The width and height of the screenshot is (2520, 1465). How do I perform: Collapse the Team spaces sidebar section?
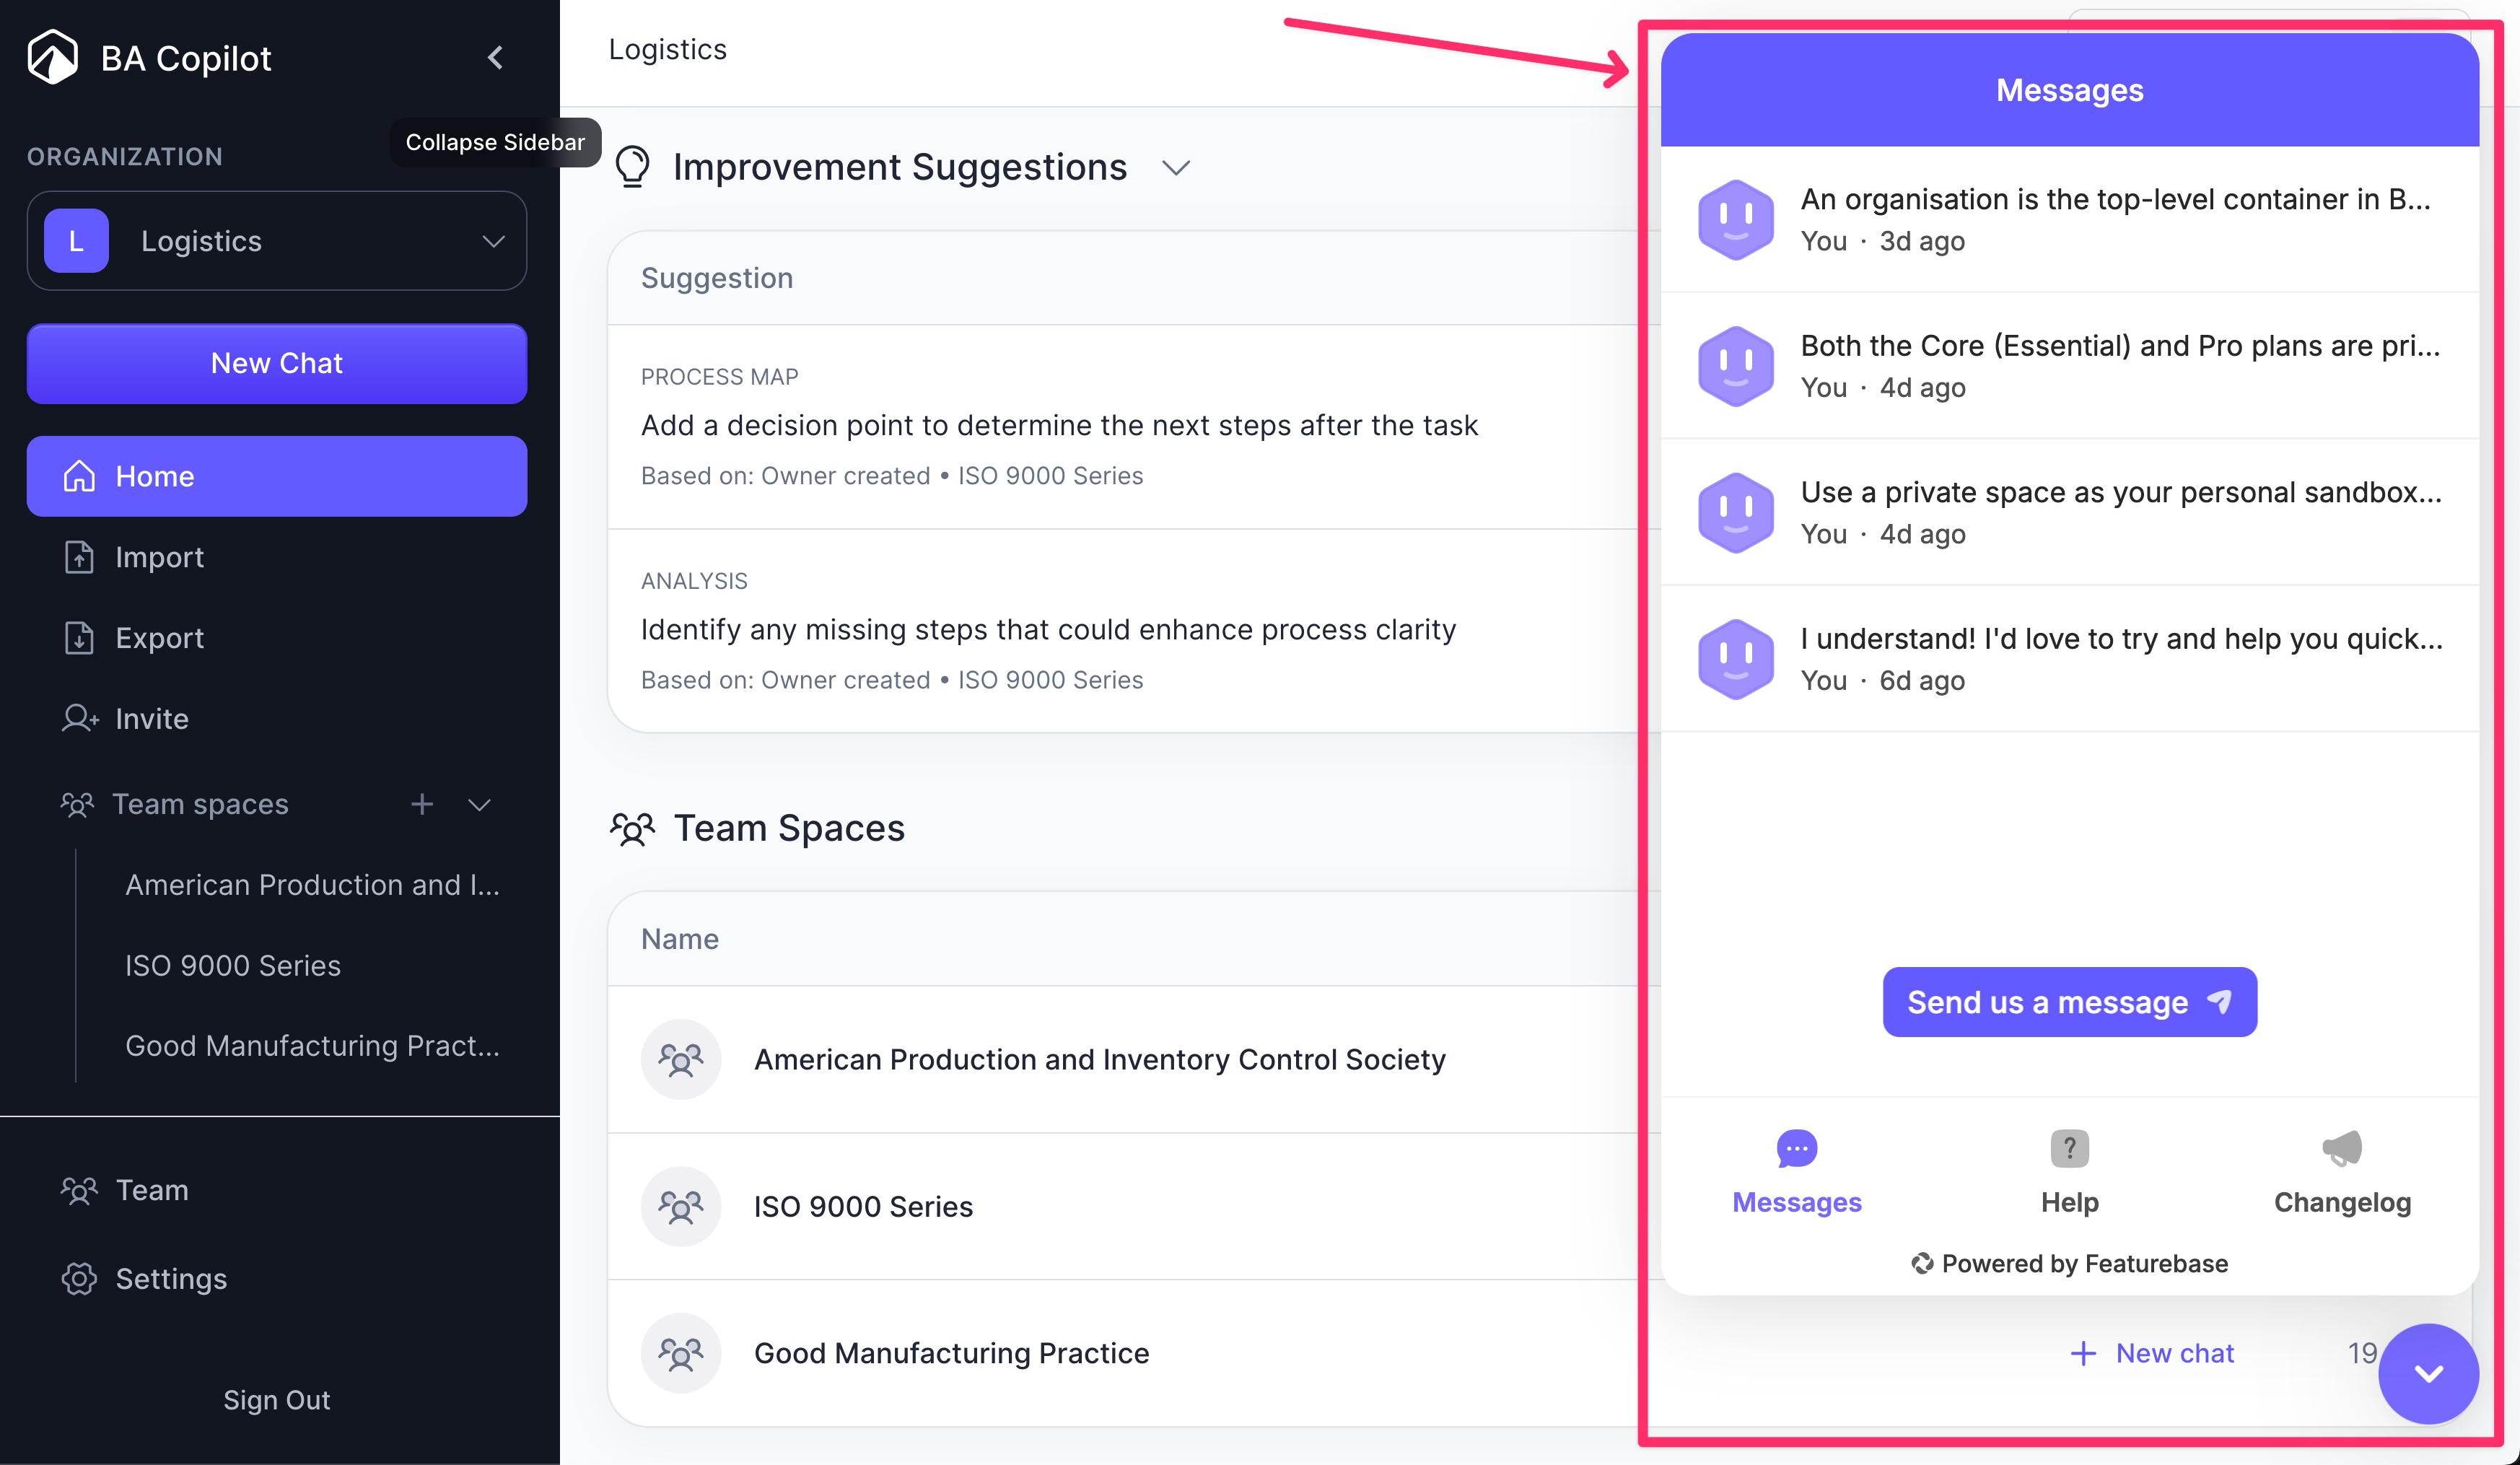click(x=480, y=804)
